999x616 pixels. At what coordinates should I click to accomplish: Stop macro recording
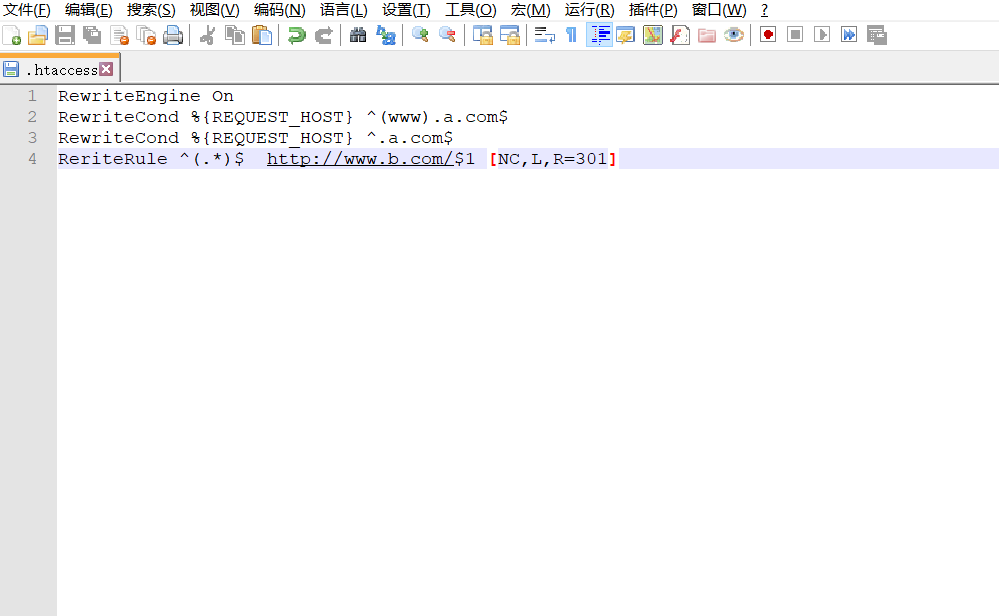[794, 35]
